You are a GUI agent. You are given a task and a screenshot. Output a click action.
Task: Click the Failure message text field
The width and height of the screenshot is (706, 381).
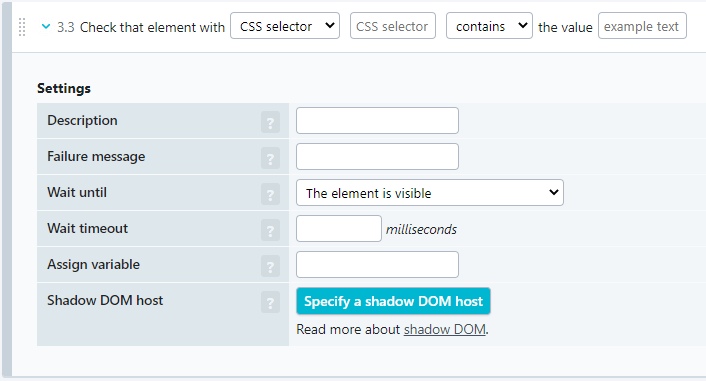point(377,156)
